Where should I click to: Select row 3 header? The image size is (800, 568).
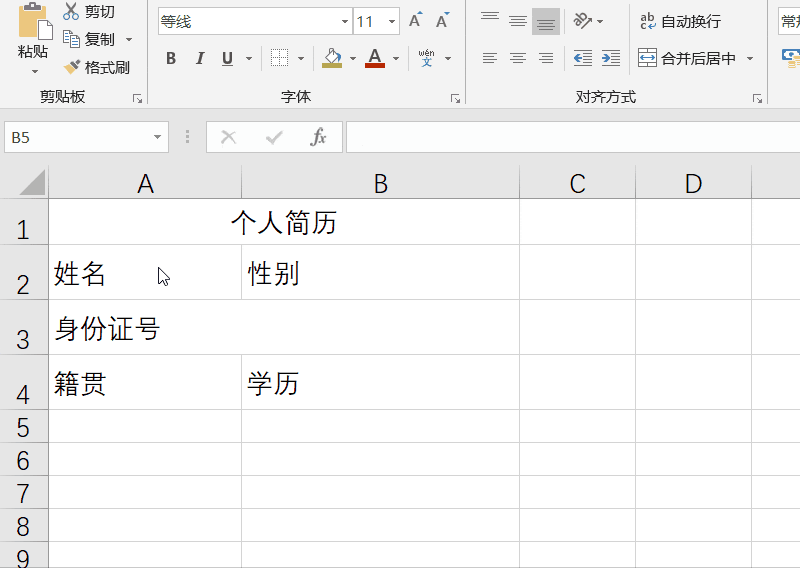tap(23, 335)
